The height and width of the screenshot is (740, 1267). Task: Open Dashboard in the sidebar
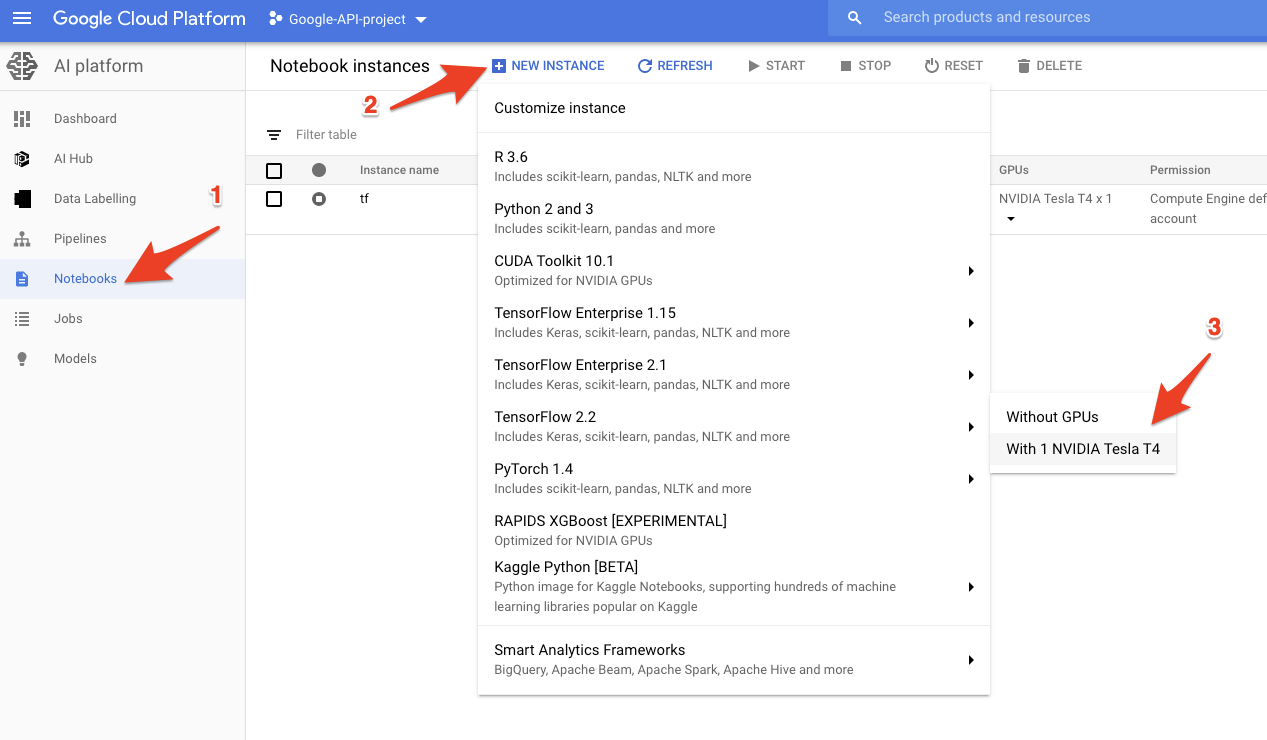[x=122, y=119]
